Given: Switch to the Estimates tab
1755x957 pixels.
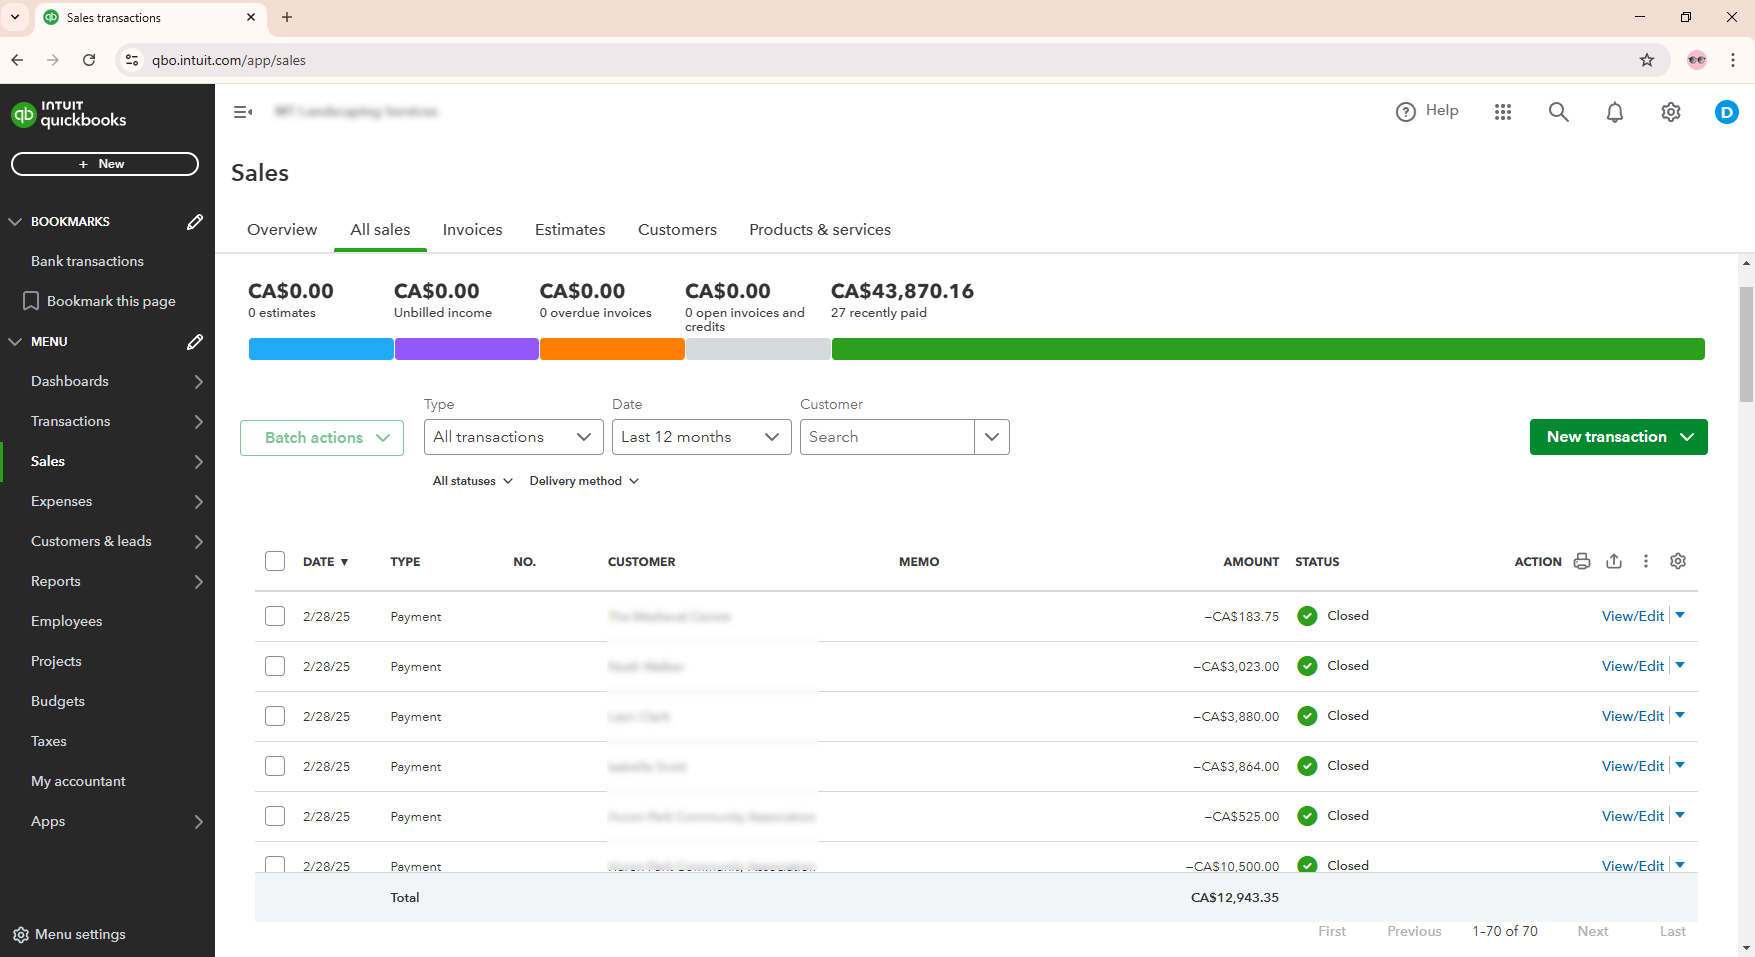Looking at the screenshot, I should coord(570,230).
